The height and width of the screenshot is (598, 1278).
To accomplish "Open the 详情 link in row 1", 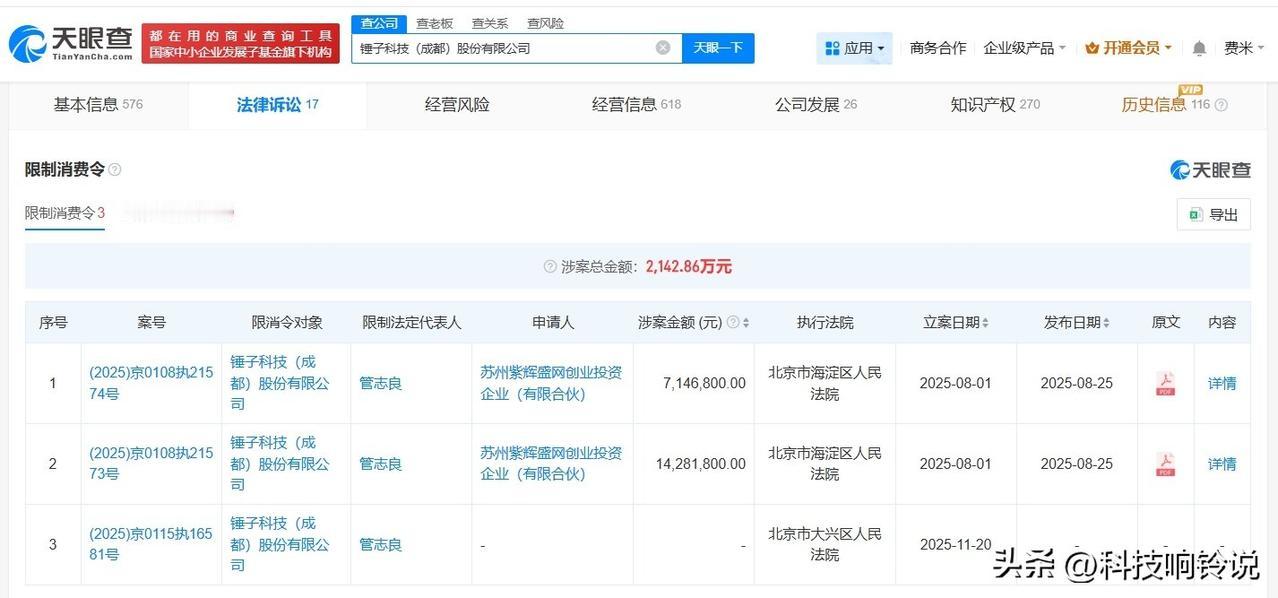I will (1222, 383).
